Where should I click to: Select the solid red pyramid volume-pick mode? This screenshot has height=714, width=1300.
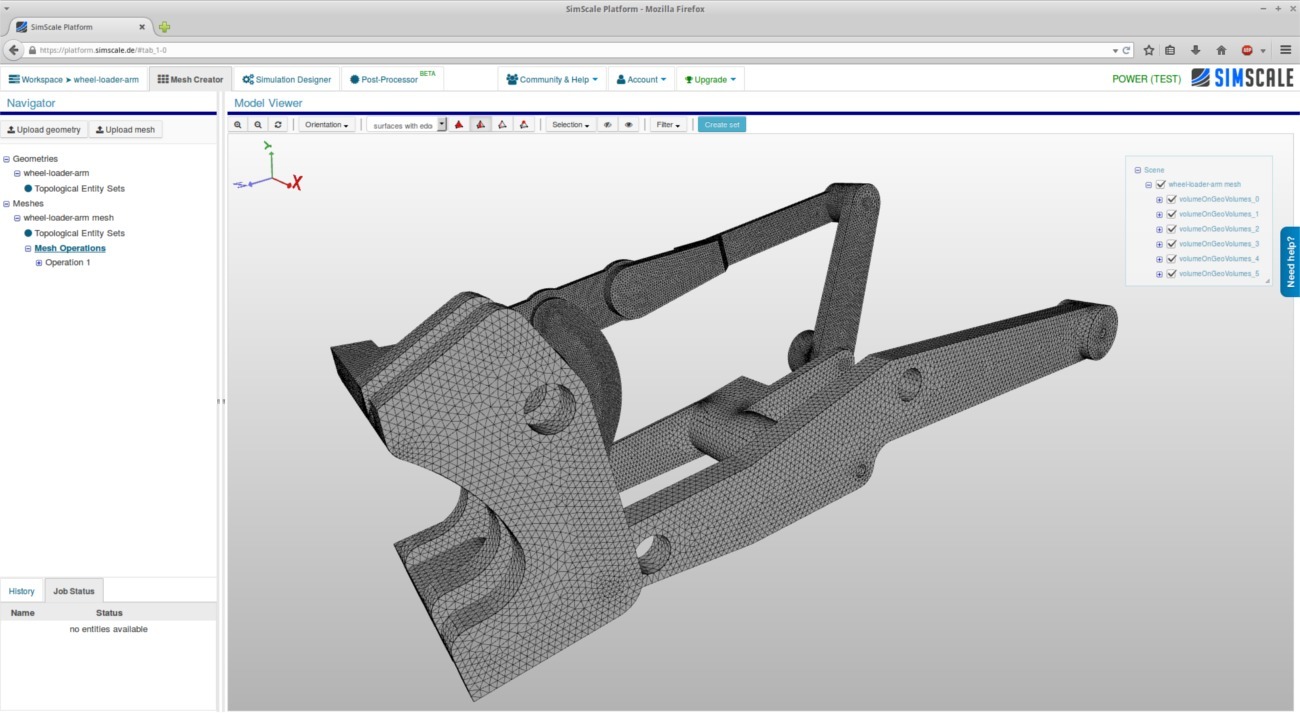coord(459,125)
